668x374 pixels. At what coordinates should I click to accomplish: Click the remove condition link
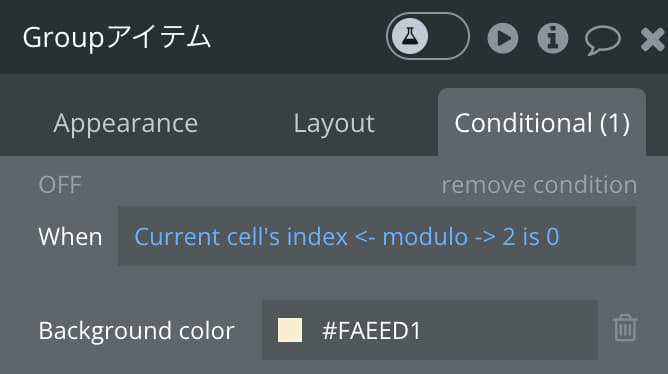coord(539,185)
